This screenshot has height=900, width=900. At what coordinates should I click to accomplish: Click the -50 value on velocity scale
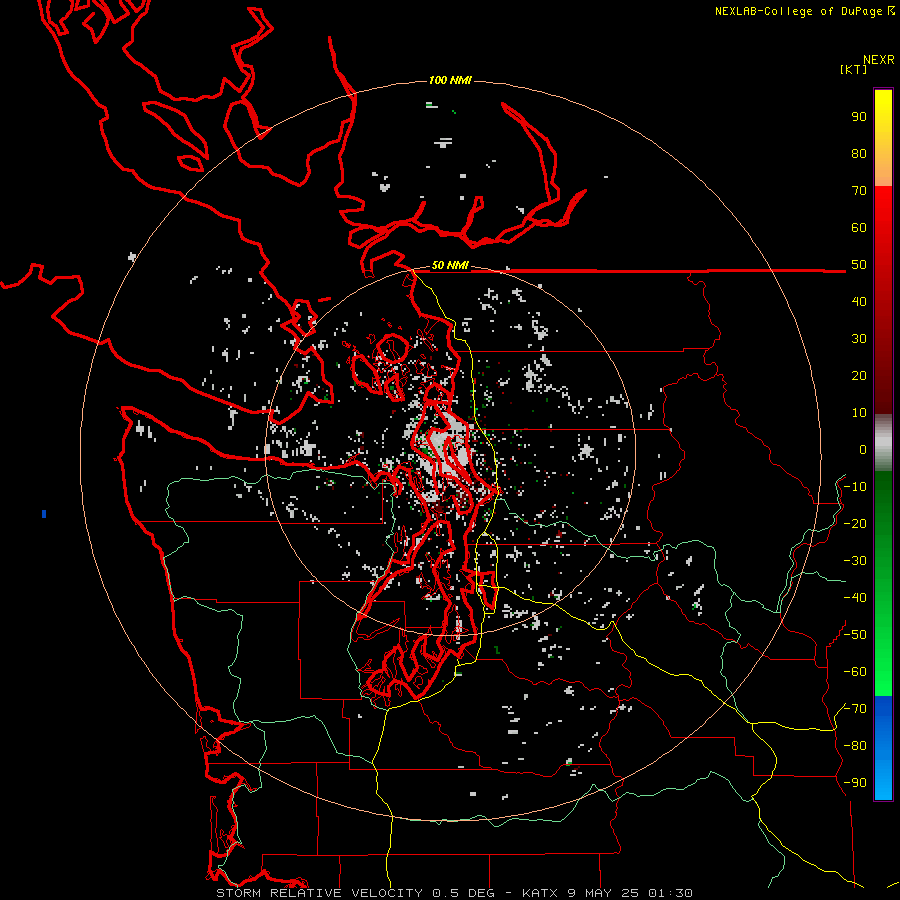pyautogui.click(x=855, y=635)
